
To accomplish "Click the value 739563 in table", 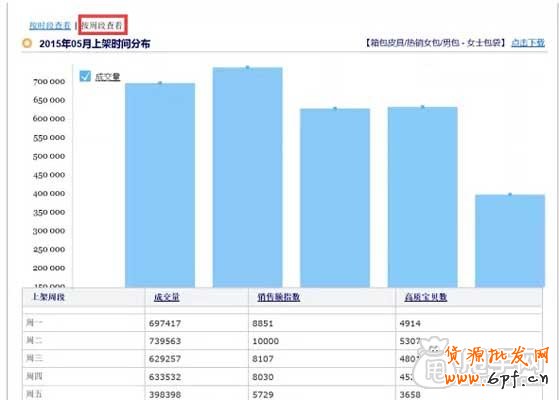I will tap(165, 341).
